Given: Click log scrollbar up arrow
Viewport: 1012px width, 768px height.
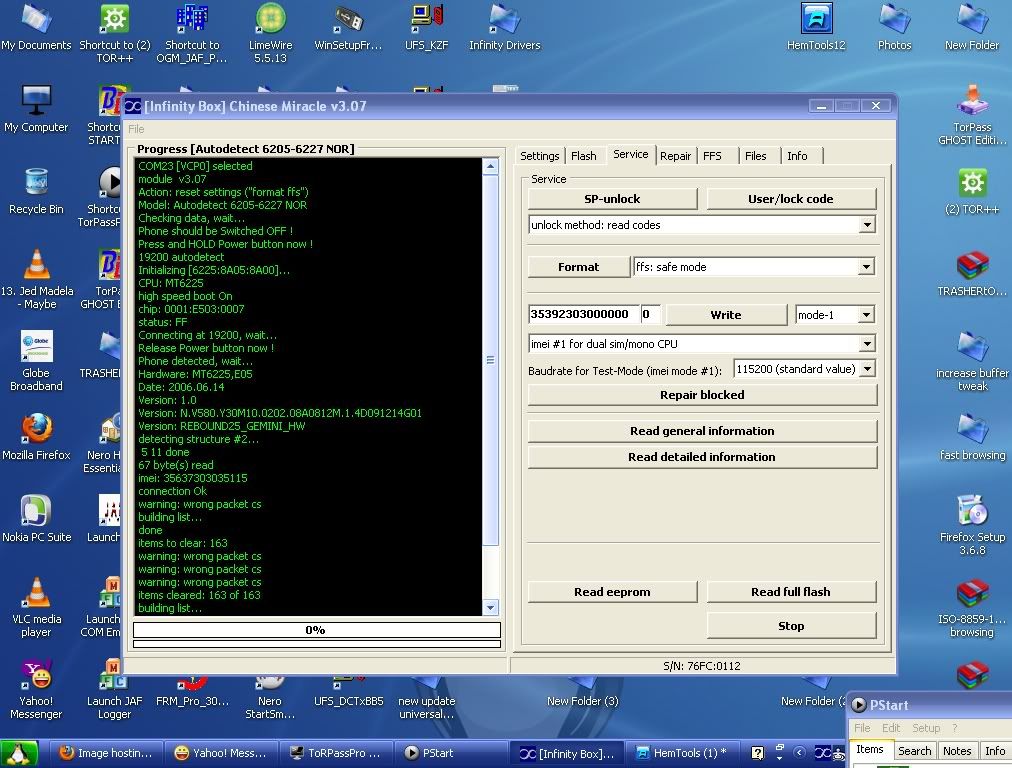Looking at the screenshot, I should click(491, 167).
